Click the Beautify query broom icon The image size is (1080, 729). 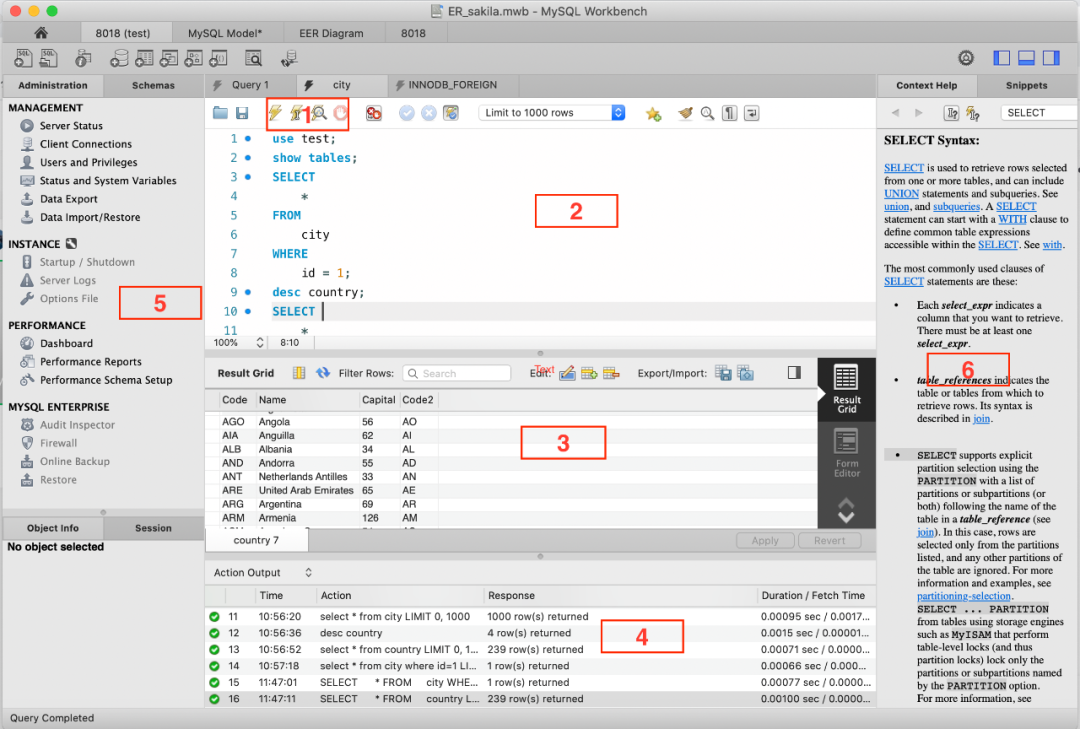(685, 114)
